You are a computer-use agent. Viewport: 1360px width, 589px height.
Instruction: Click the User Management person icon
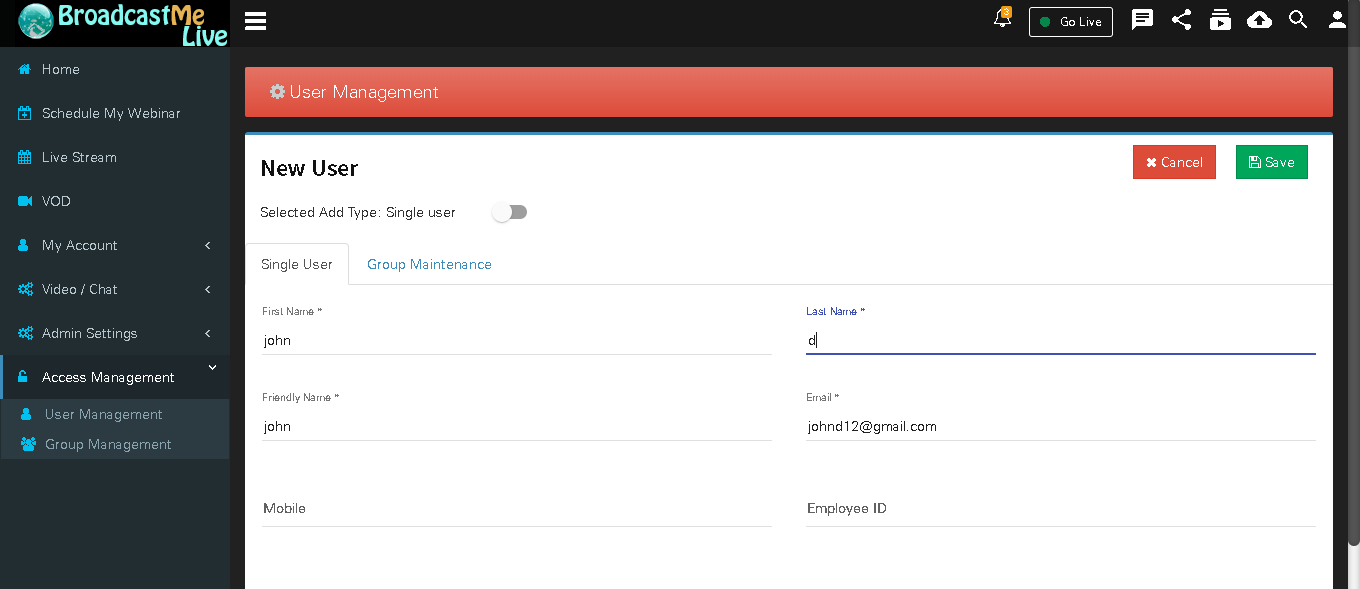click(27, 414)
